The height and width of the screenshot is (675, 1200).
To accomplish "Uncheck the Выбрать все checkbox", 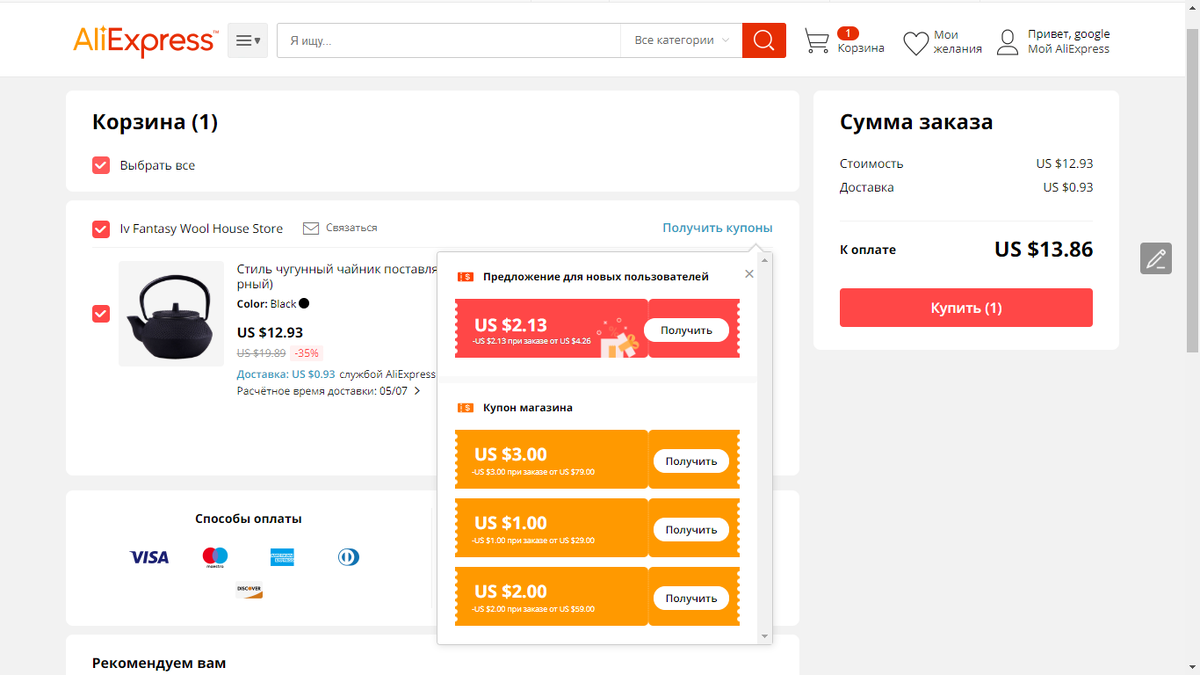I will point(101,165).
